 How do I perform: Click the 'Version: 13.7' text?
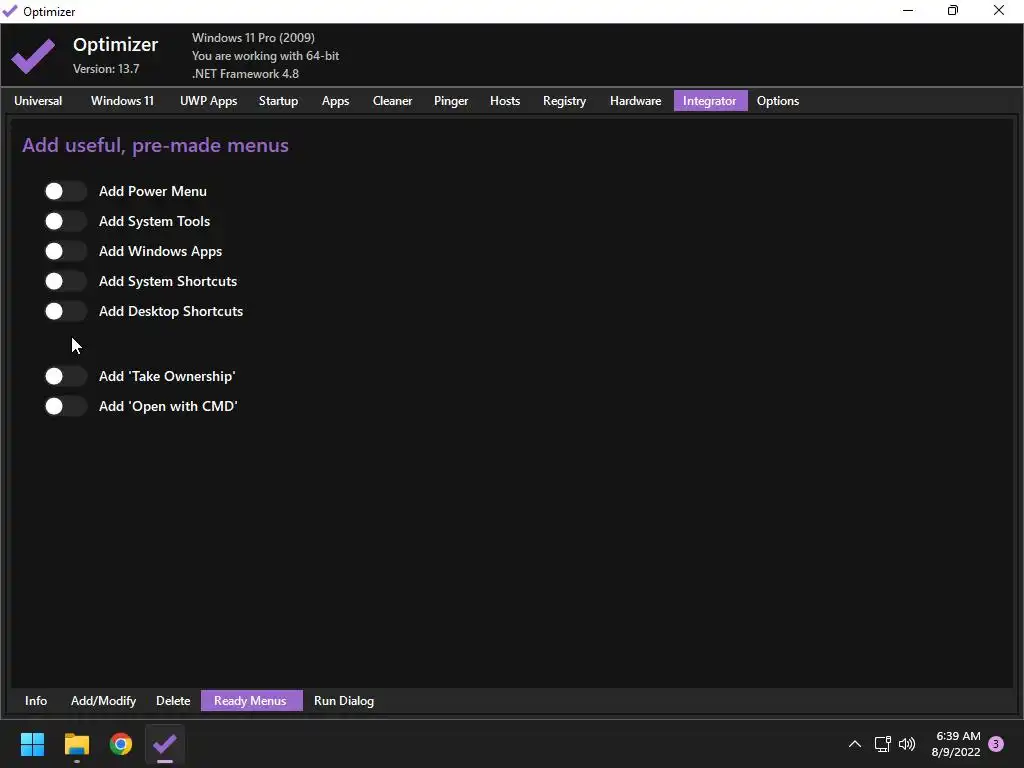pos(106,69)
